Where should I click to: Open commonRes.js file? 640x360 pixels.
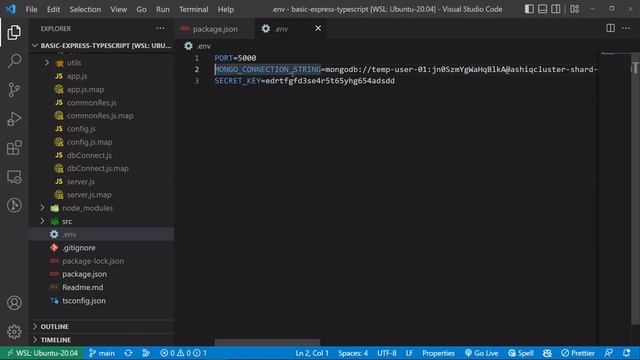click(x=91, y=102)
